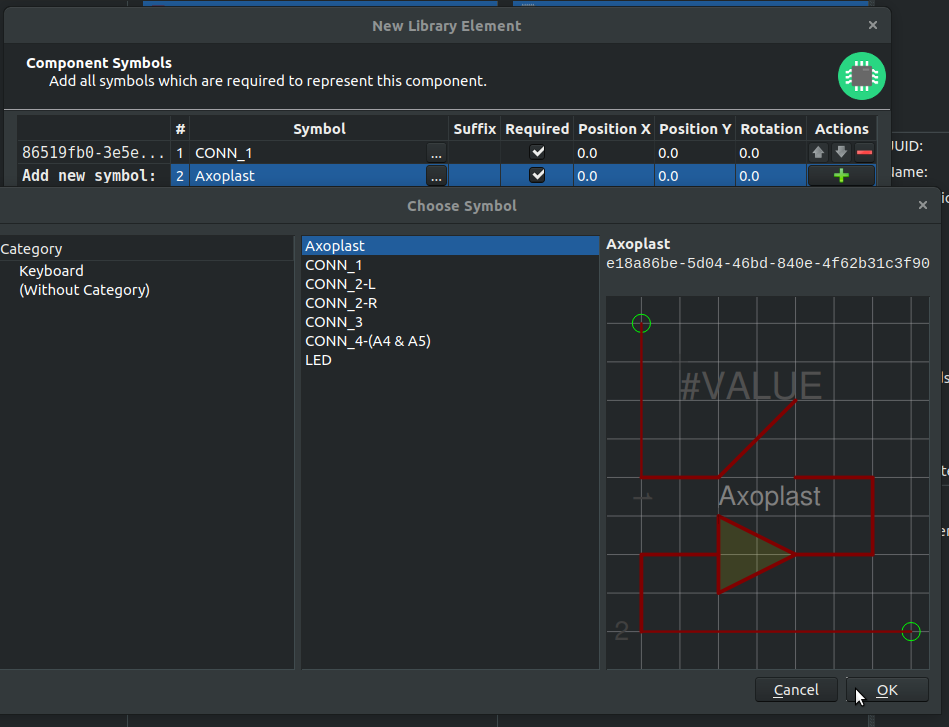Select CONN_1 in the symbol list
This screenshot has height=727, width=949.
point(450,265)
